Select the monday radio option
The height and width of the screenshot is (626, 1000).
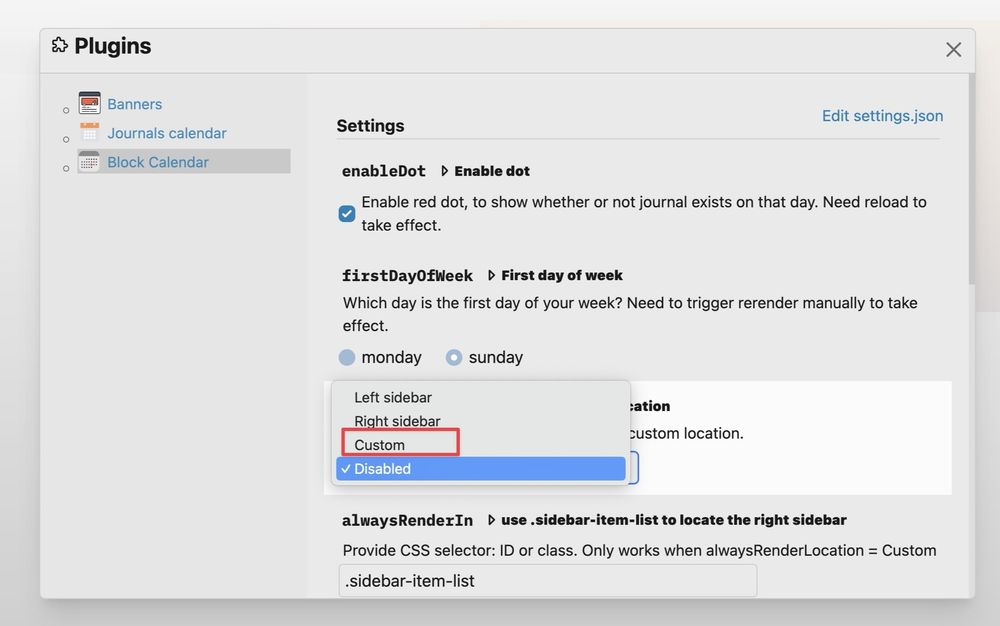pyautogui.click(x=347, y=357)
